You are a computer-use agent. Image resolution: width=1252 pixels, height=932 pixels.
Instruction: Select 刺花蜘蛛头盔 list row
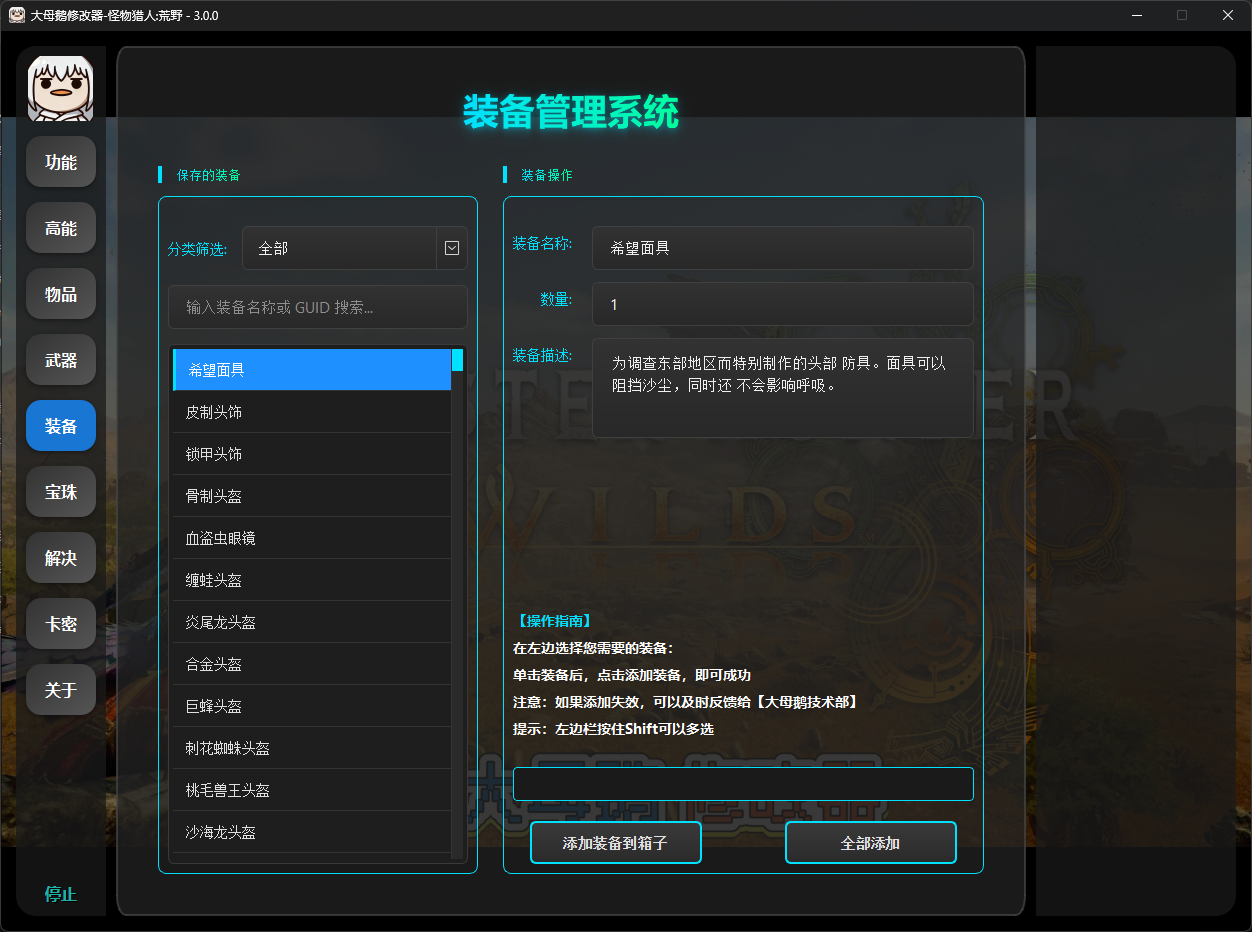312,748
